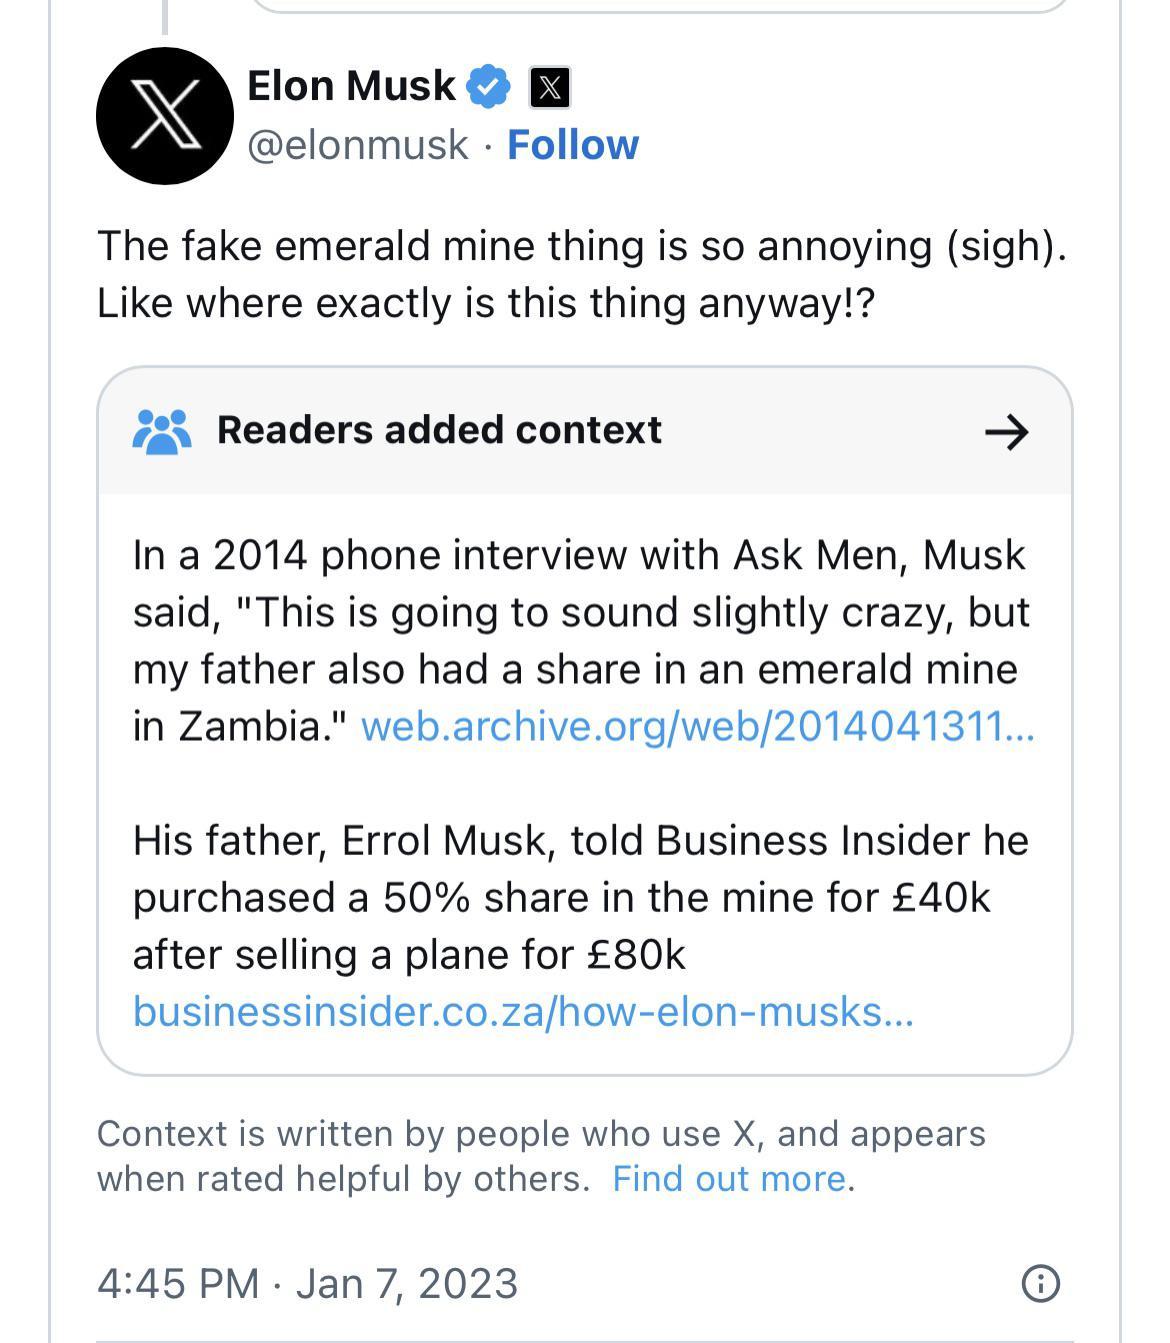Open the Elon Musk display name
1170x1343 pixels.
coord(351,87)
